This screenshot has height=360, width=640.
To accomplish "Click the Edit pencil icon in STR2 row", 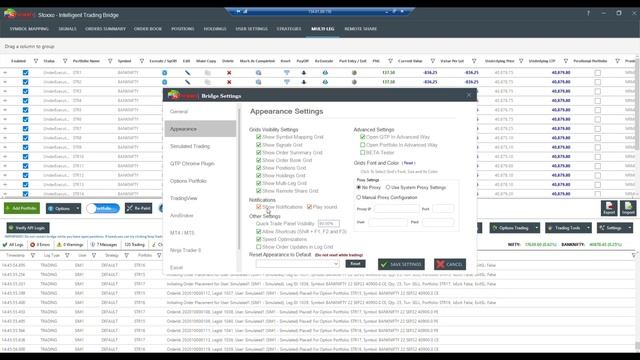I will pyautogui.click(x=187, y=82).
